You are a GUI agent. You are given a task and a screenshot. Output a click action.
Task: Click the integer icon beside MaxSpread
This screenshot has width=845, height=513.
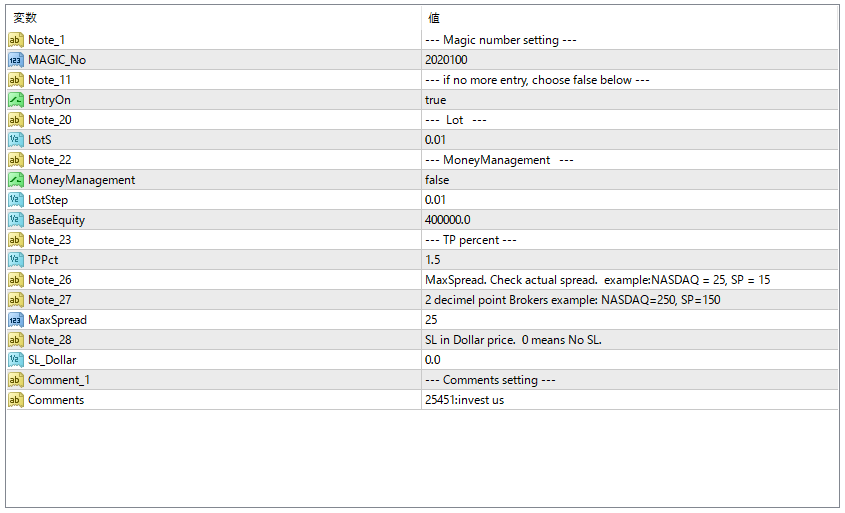[16, 320]
